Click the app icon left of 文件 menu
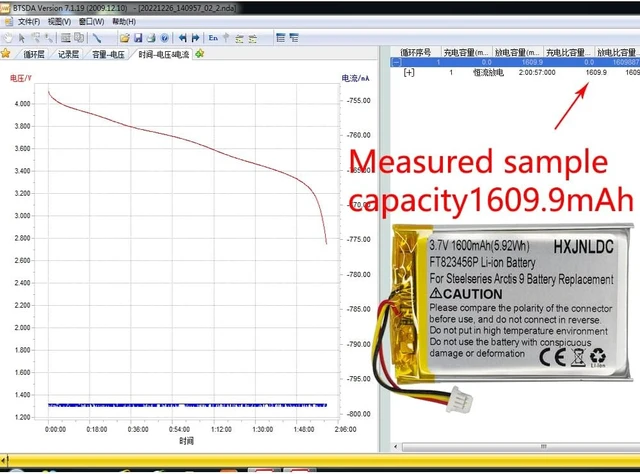Viewport: 640px width, 474px height. point(9,22)
